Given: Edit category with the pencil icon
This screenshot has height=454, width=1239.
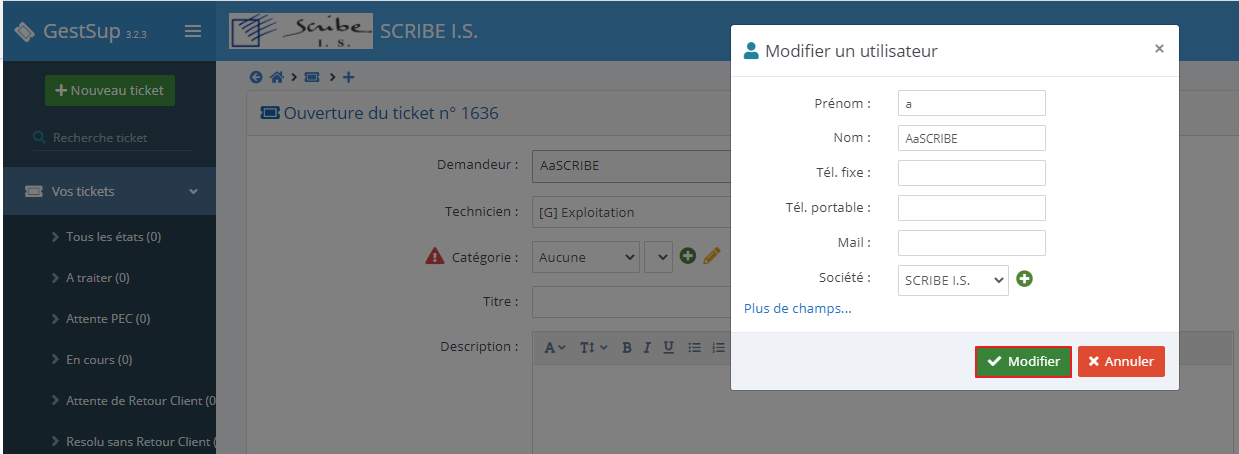Looking at the screenshot, I should coord(712,256).
